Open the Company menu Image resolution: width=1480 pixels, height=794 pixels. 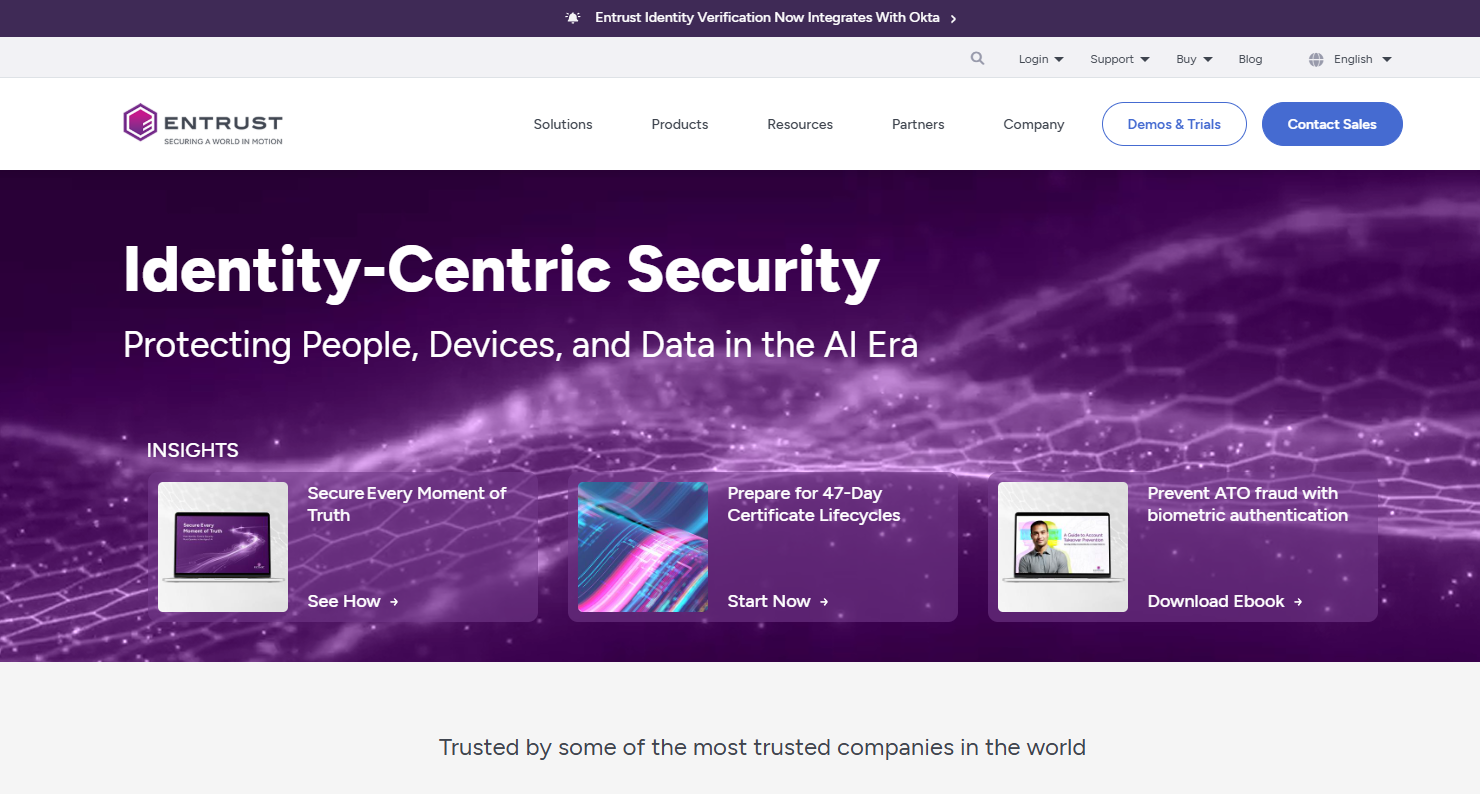pos(1034,125)
